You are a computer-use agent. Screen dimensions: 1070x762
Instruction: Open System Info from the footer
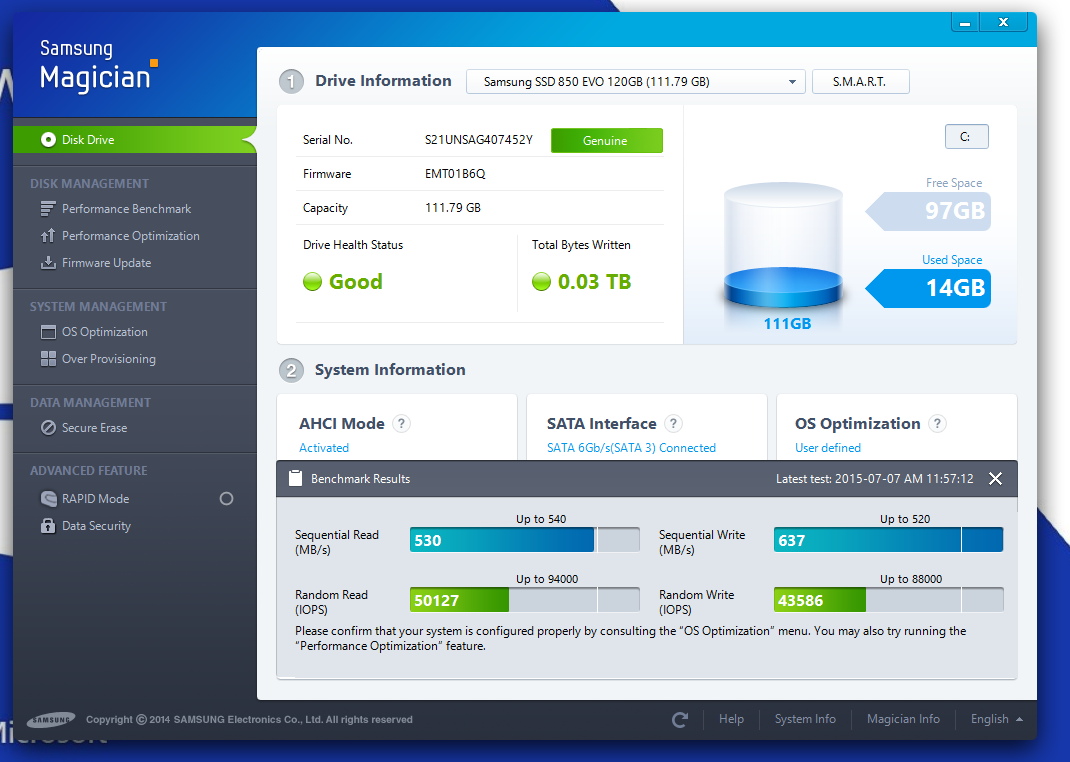point(805,719)
